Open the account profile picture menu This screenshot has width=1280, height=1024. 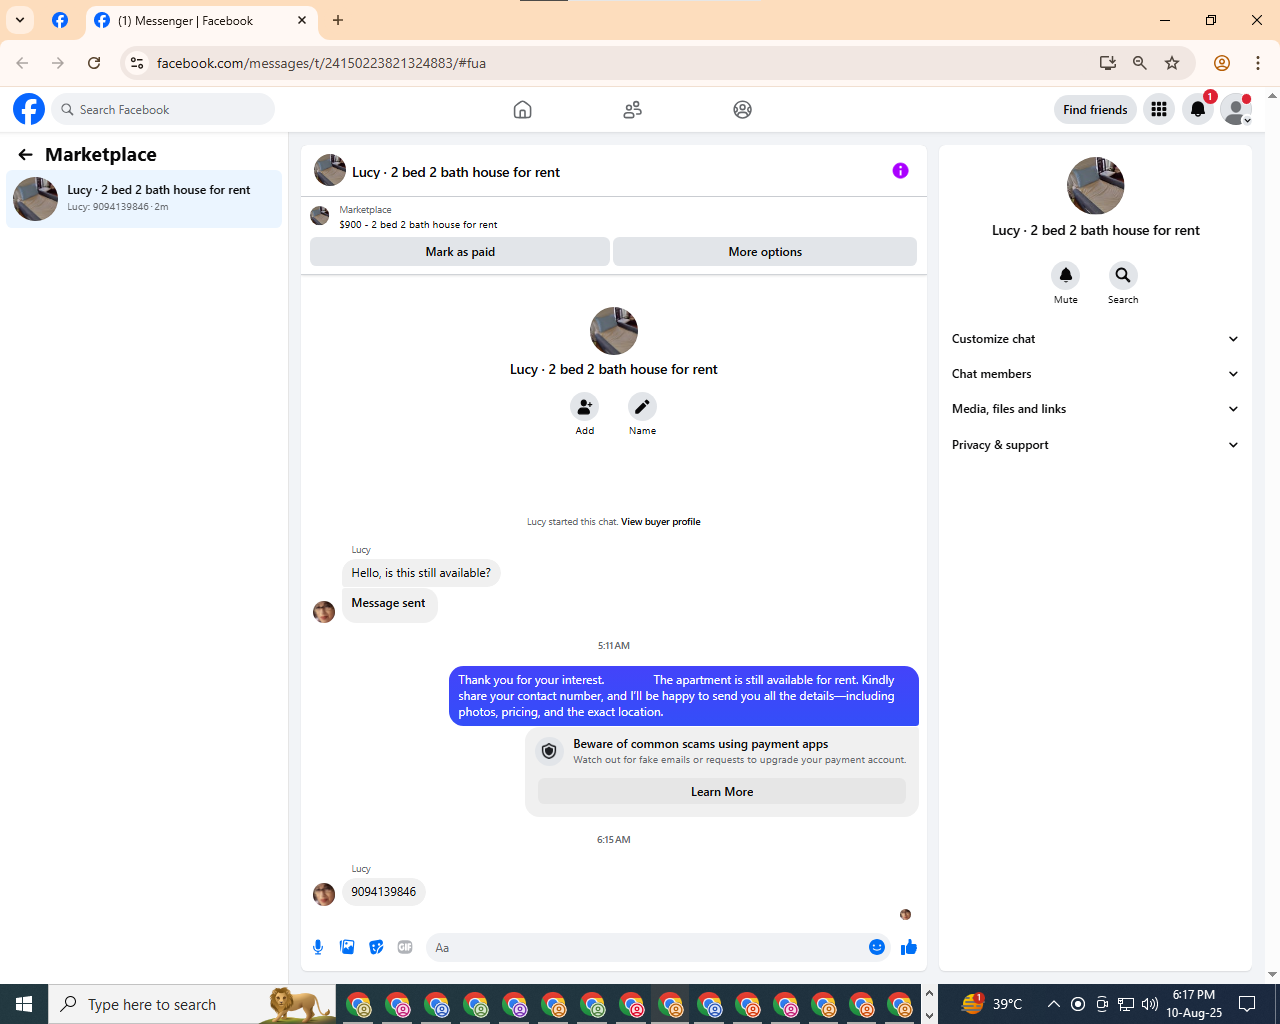1236,110
